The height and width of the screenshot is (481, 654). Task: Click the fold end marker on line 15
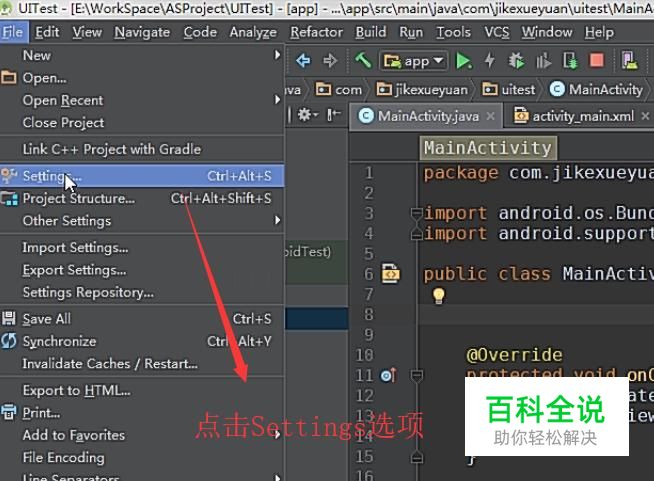(416, 457)
